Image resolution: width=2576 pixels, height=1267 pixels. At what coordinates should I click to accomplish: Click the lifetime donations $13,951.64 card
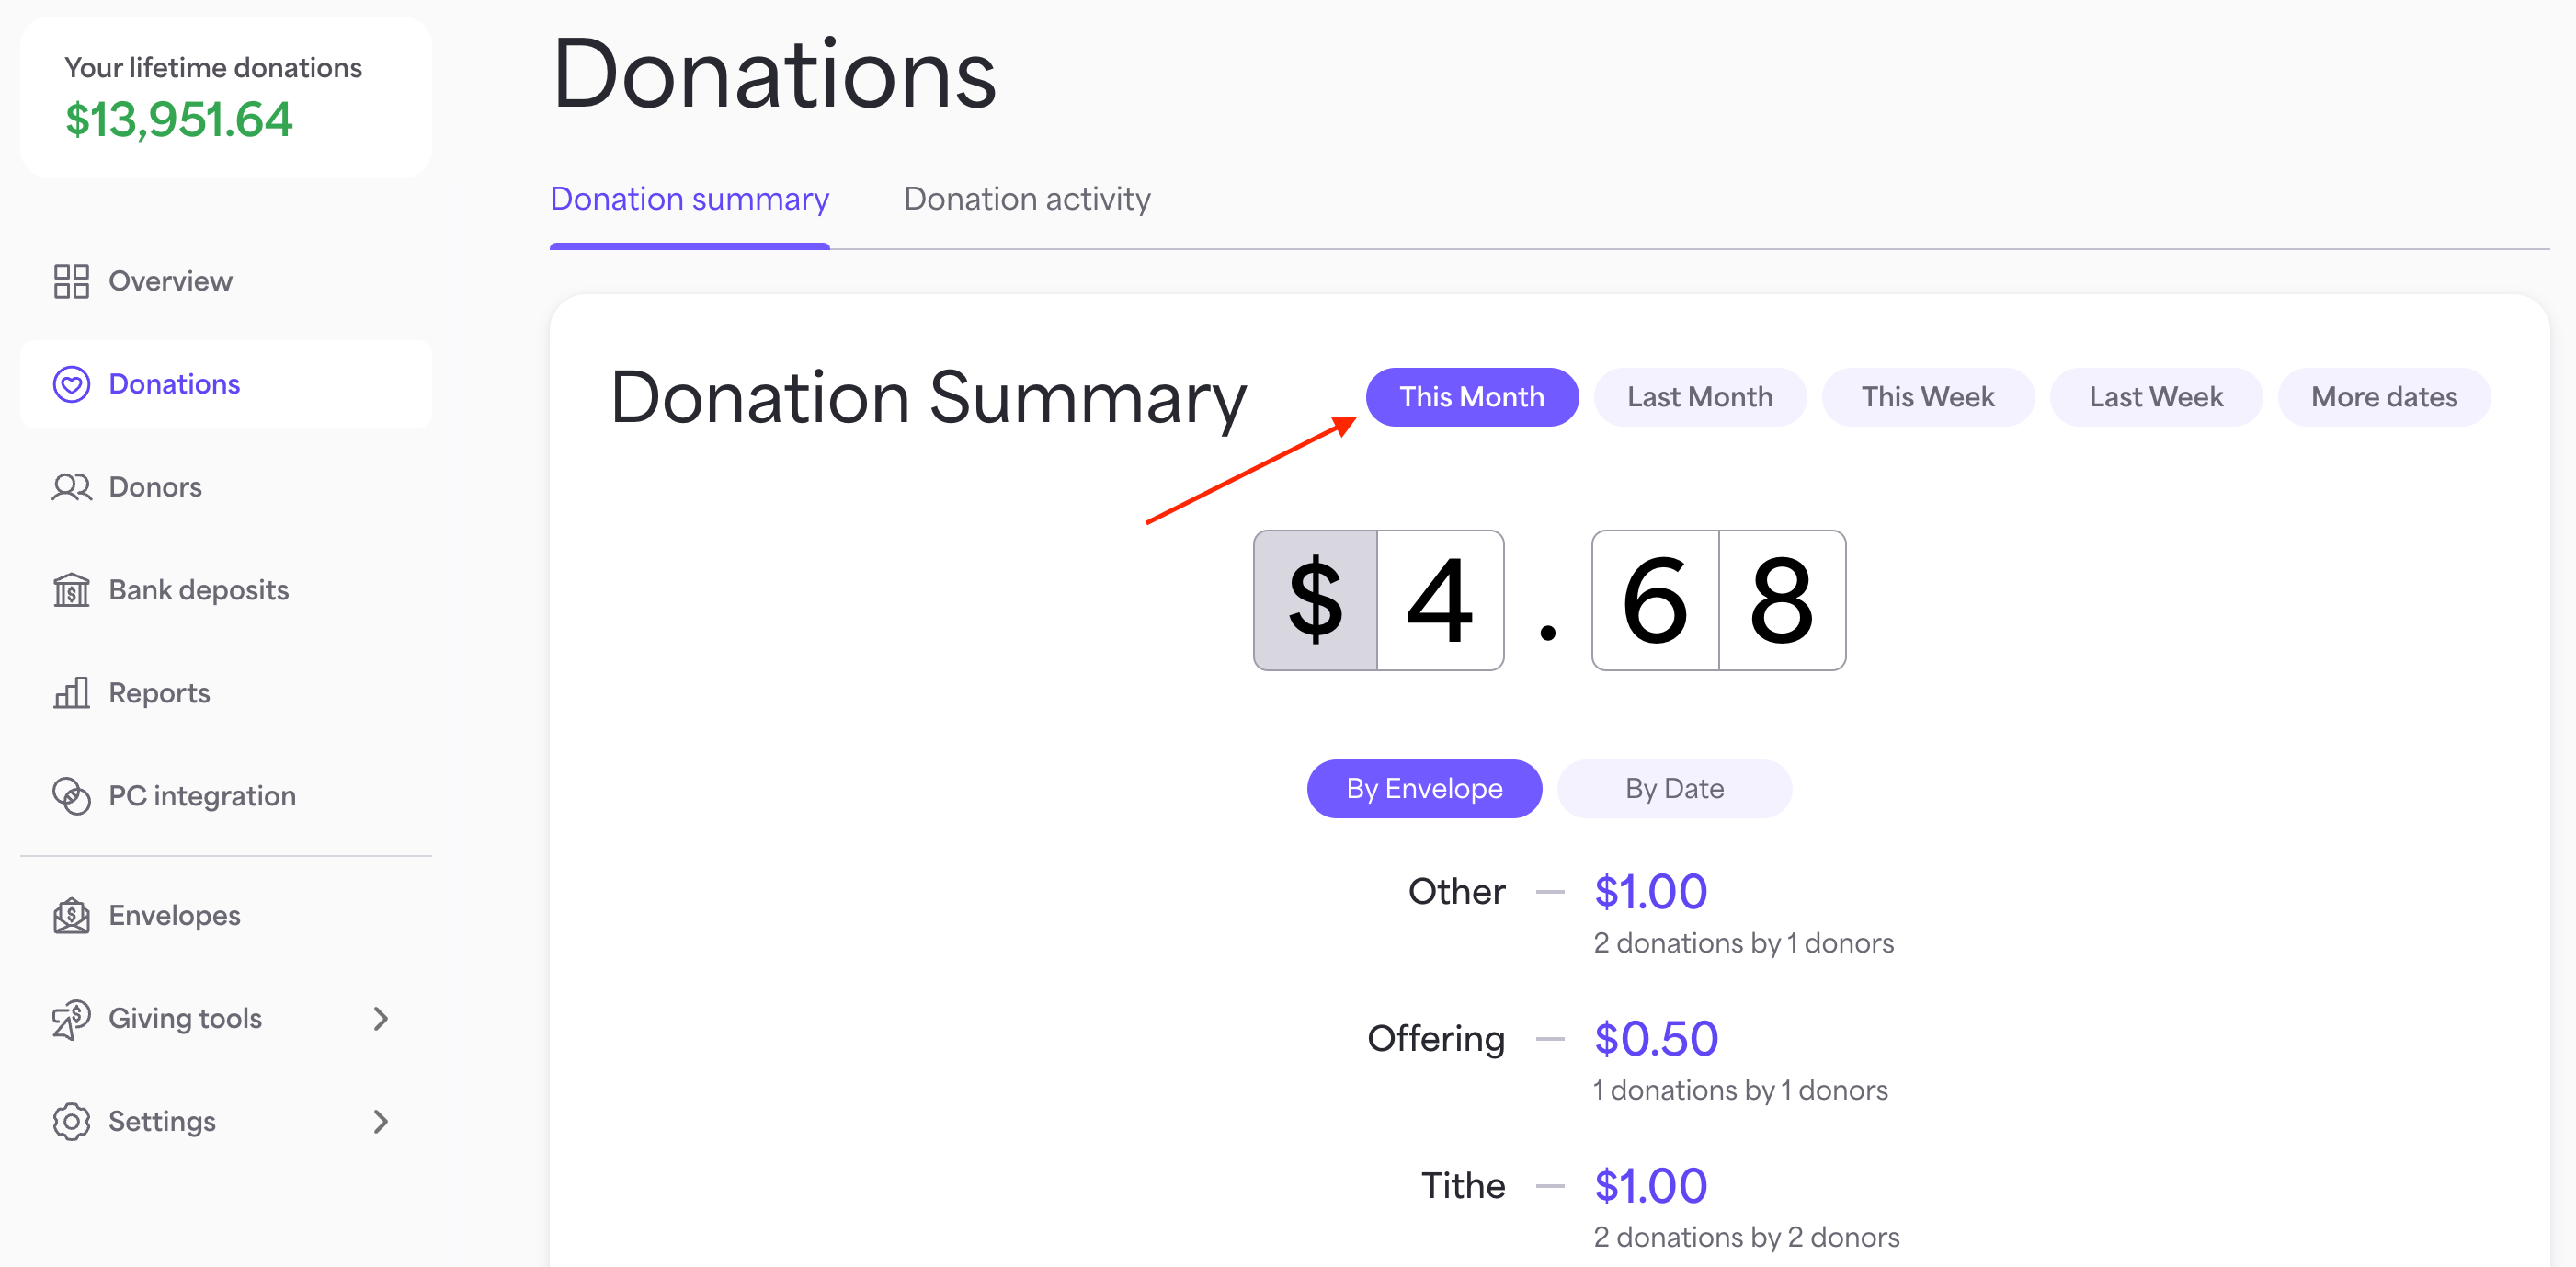pos(226,98)
